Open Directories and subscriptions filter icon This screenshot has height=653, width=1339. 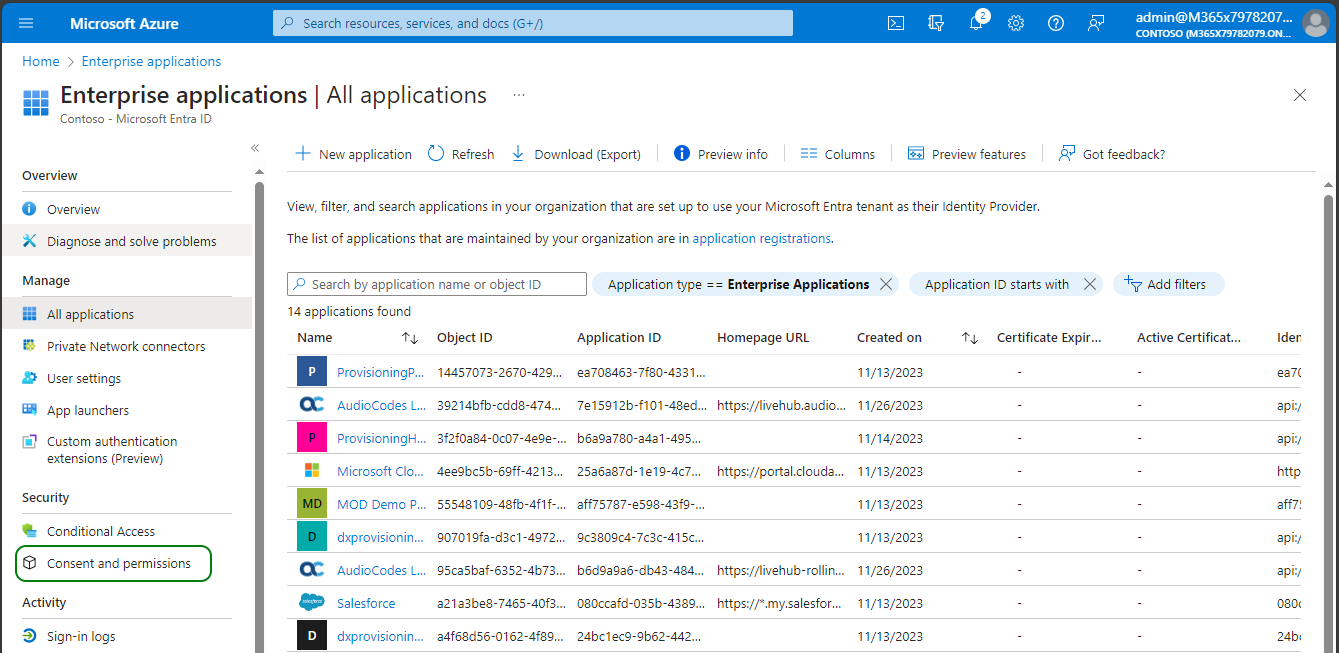(936, 23)
